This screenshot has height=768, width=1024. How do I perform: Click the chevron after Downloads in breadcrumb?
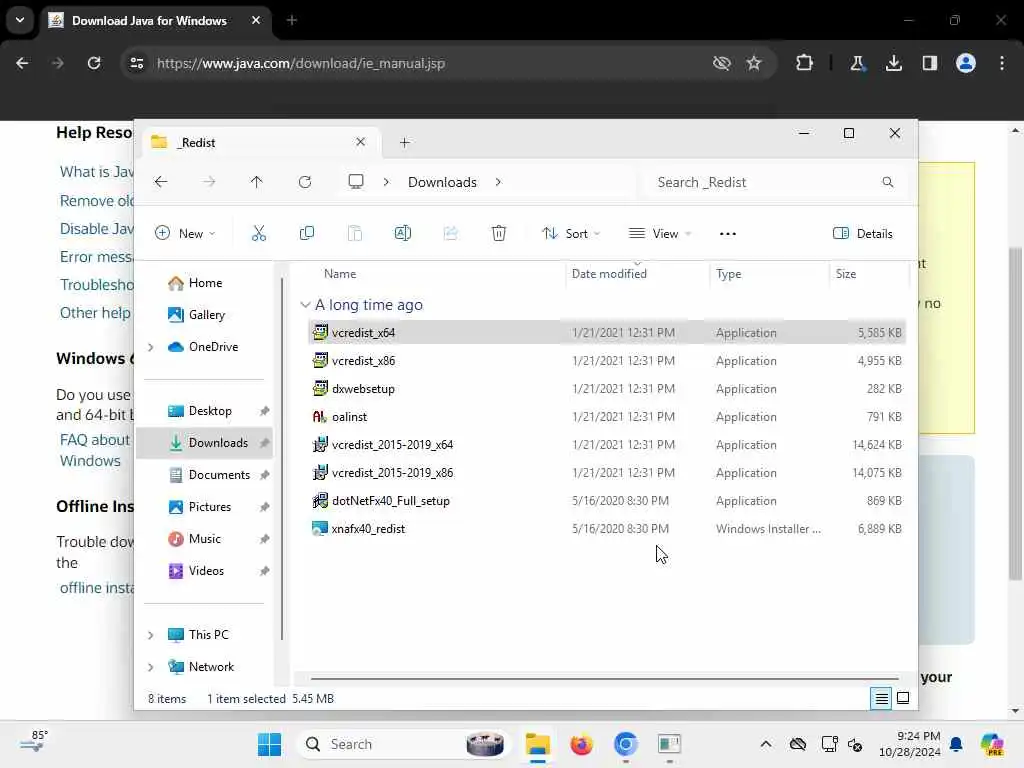point(498,182)
